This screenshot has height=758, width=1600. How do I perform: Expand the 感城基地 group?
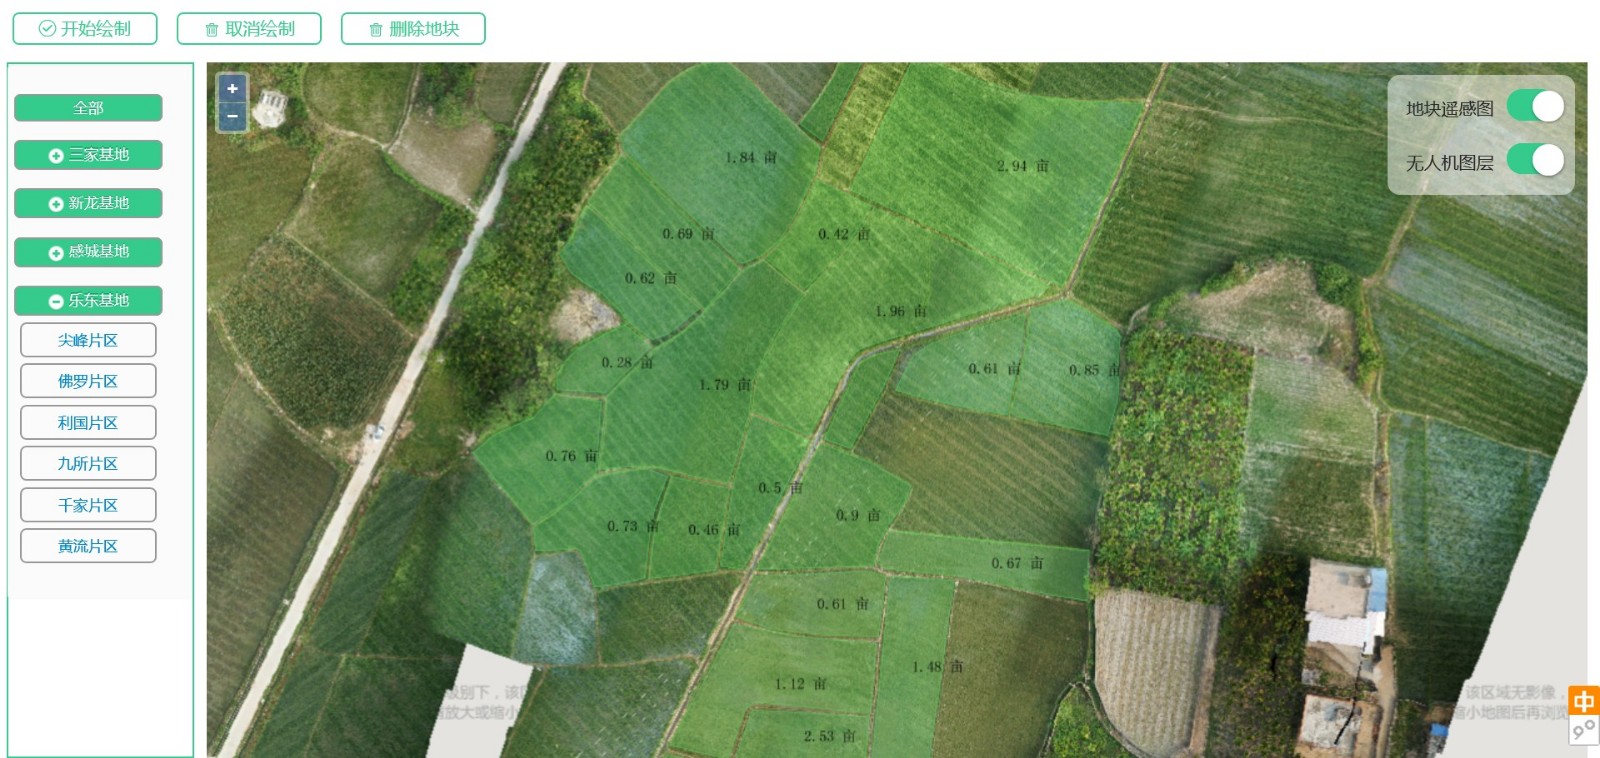point(88,252)
